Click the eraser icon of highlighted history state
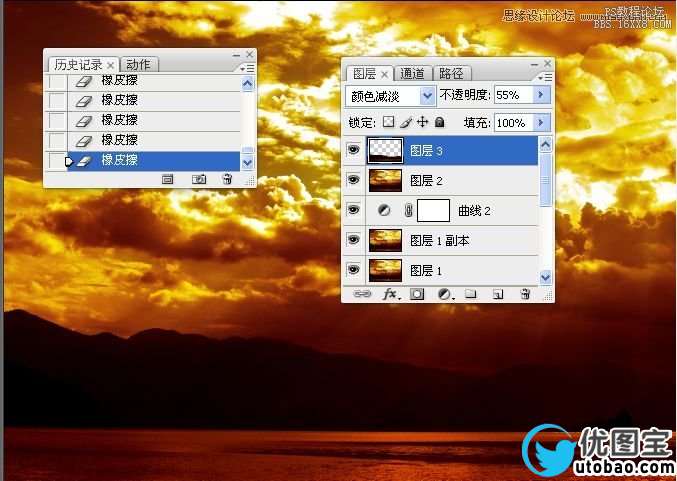The width and height of the screenshot is (677, 481). pyautogui.click(x=84, y=161)
